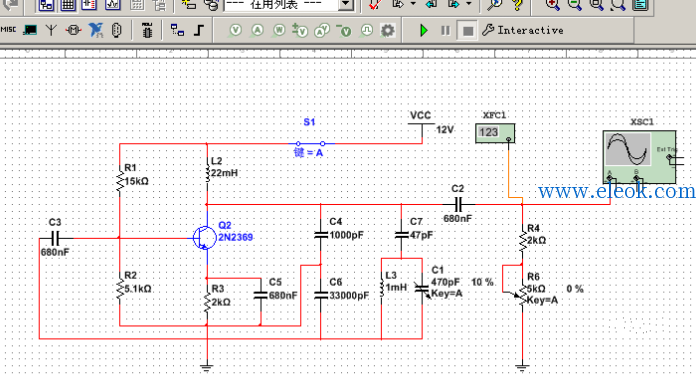This screenshot has width=696, height=378.
Task: Open the electromechanical component group
Action: [x=73, y=30]
